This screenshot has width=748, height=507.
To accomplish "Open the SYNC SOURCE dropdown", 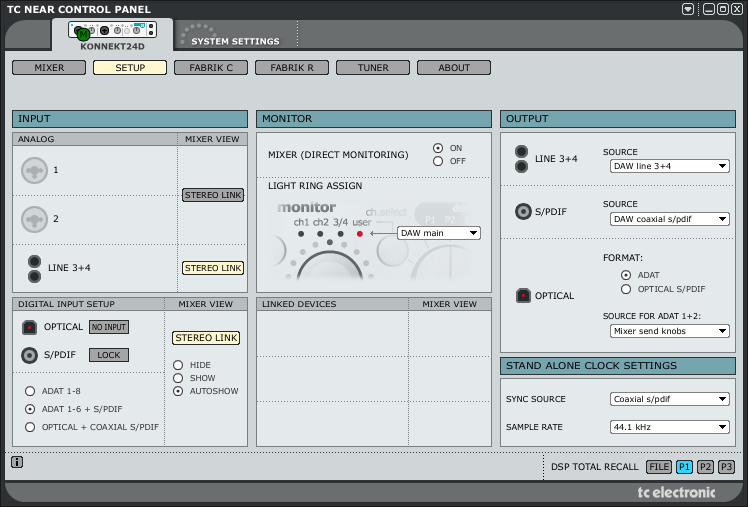I will tap(669, 399).
